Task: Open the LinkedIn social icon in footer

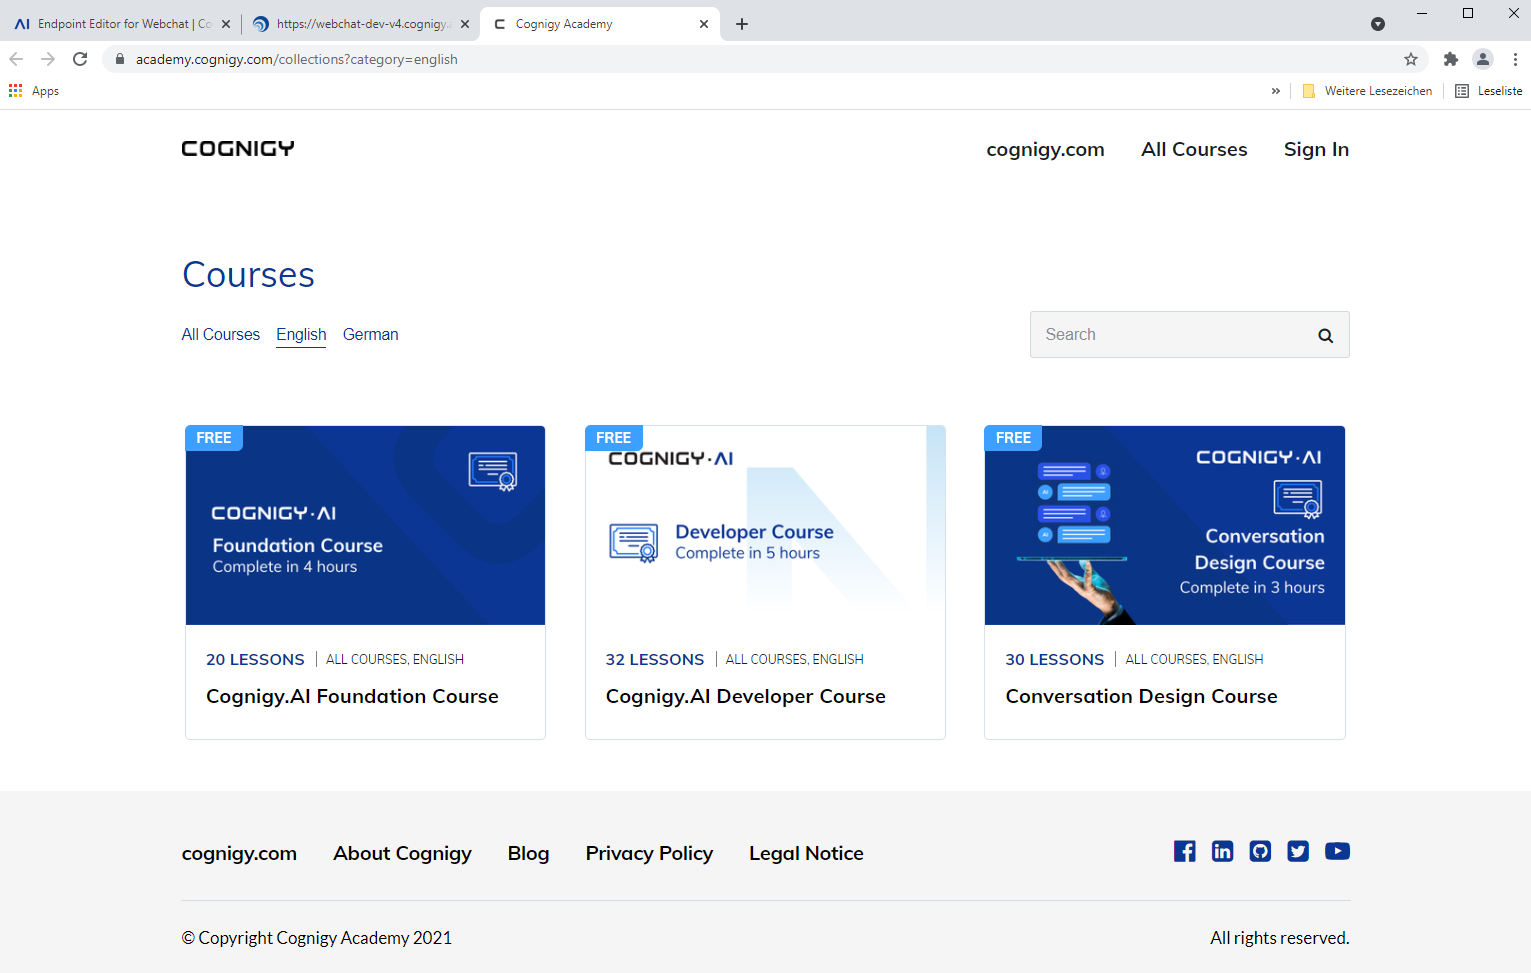Action: pyautogui.click(x=1222, y=851)
